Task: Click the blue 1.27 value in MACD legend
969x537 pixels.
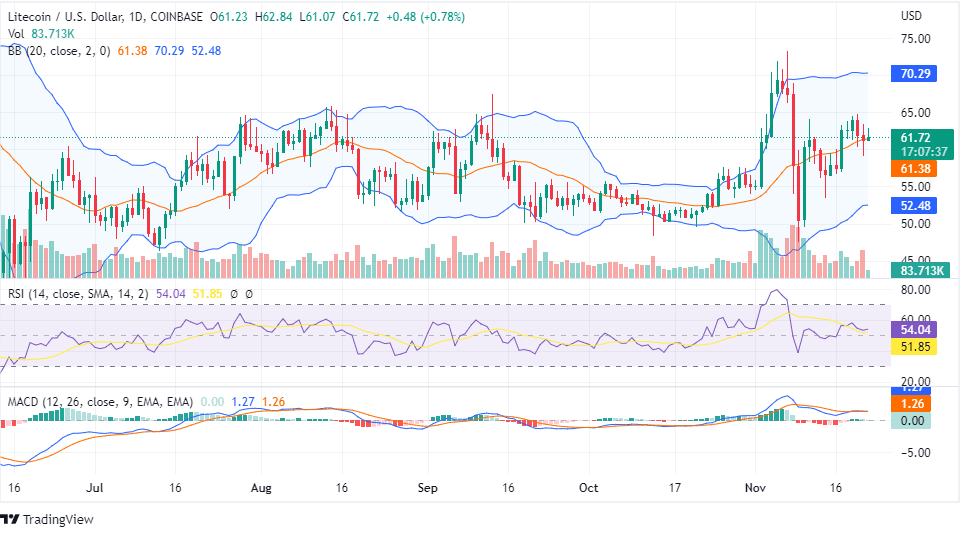Action: 243,402
